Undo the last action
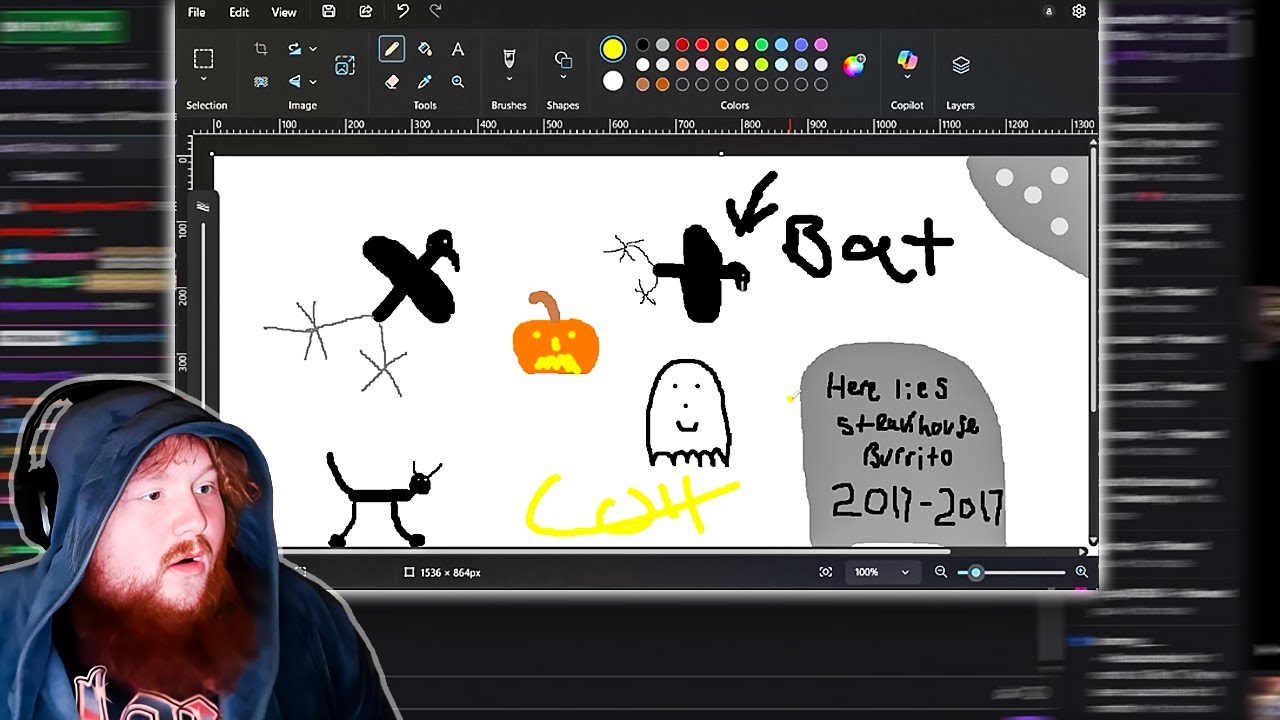Image resolution: width=1280 pixels, height=720 pixels. click(x=402, y=11)
